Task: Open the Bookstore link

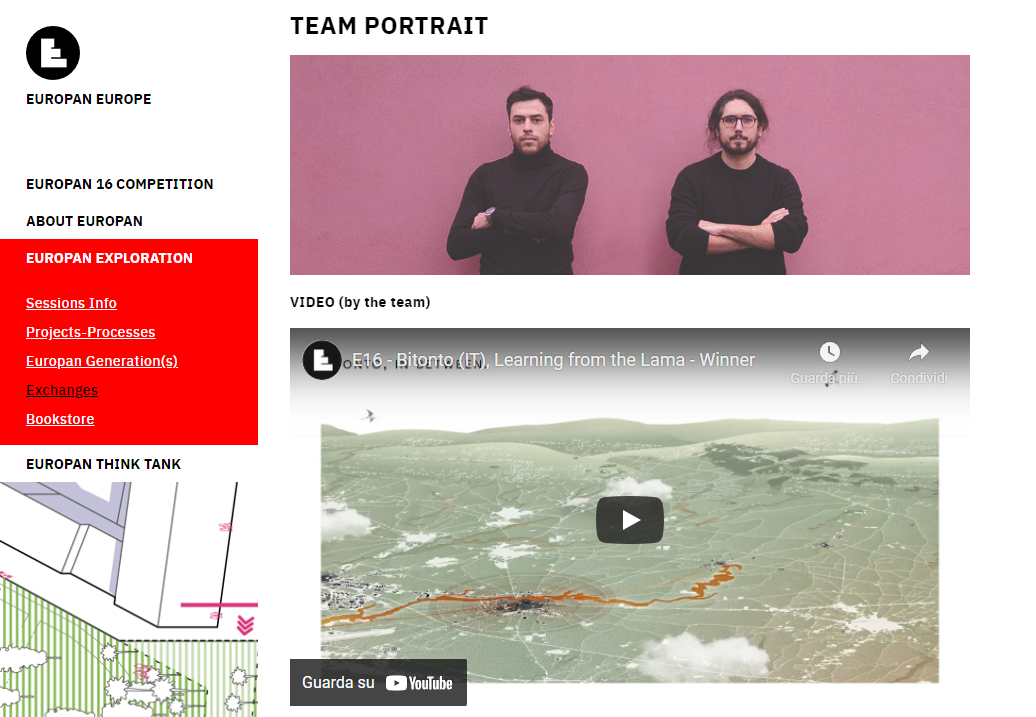Action: click(x=60, y=420)
